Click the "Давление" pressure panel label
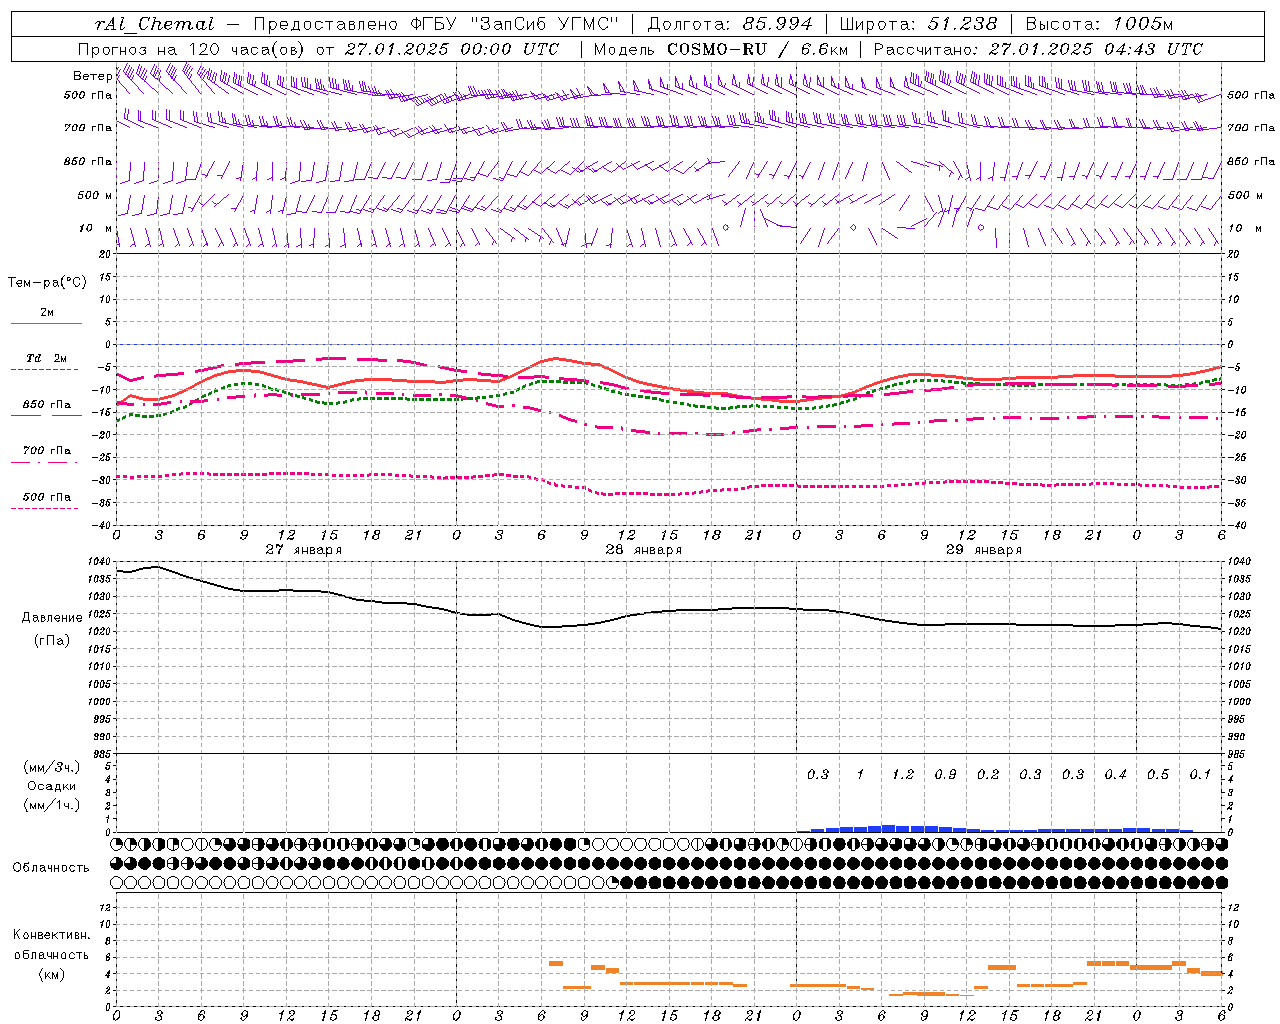 (52, 617)
